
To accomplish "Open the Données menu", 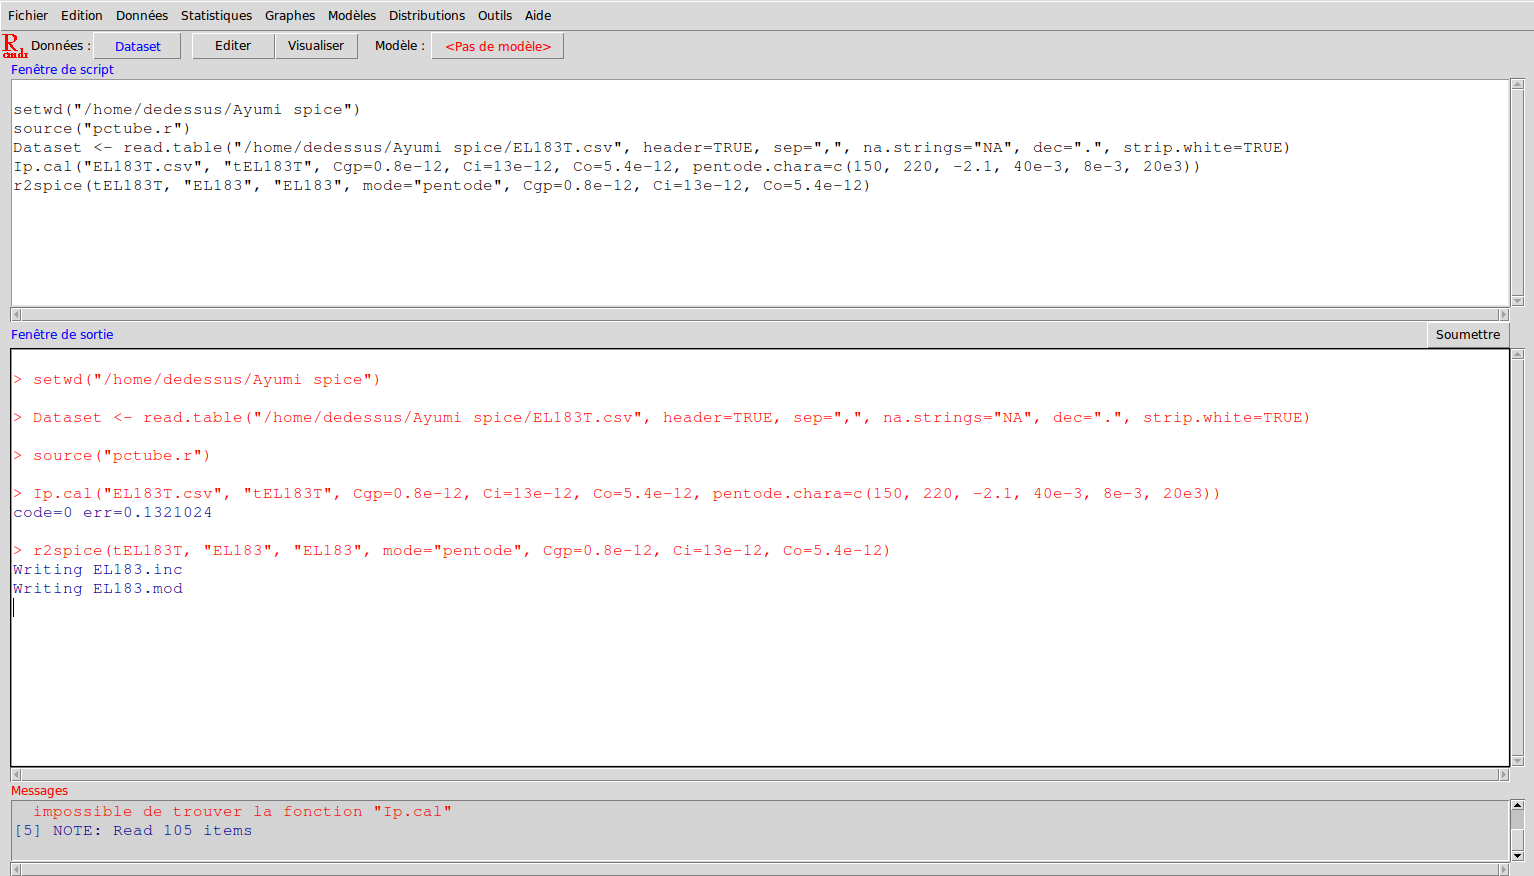I will pos(142,15).
